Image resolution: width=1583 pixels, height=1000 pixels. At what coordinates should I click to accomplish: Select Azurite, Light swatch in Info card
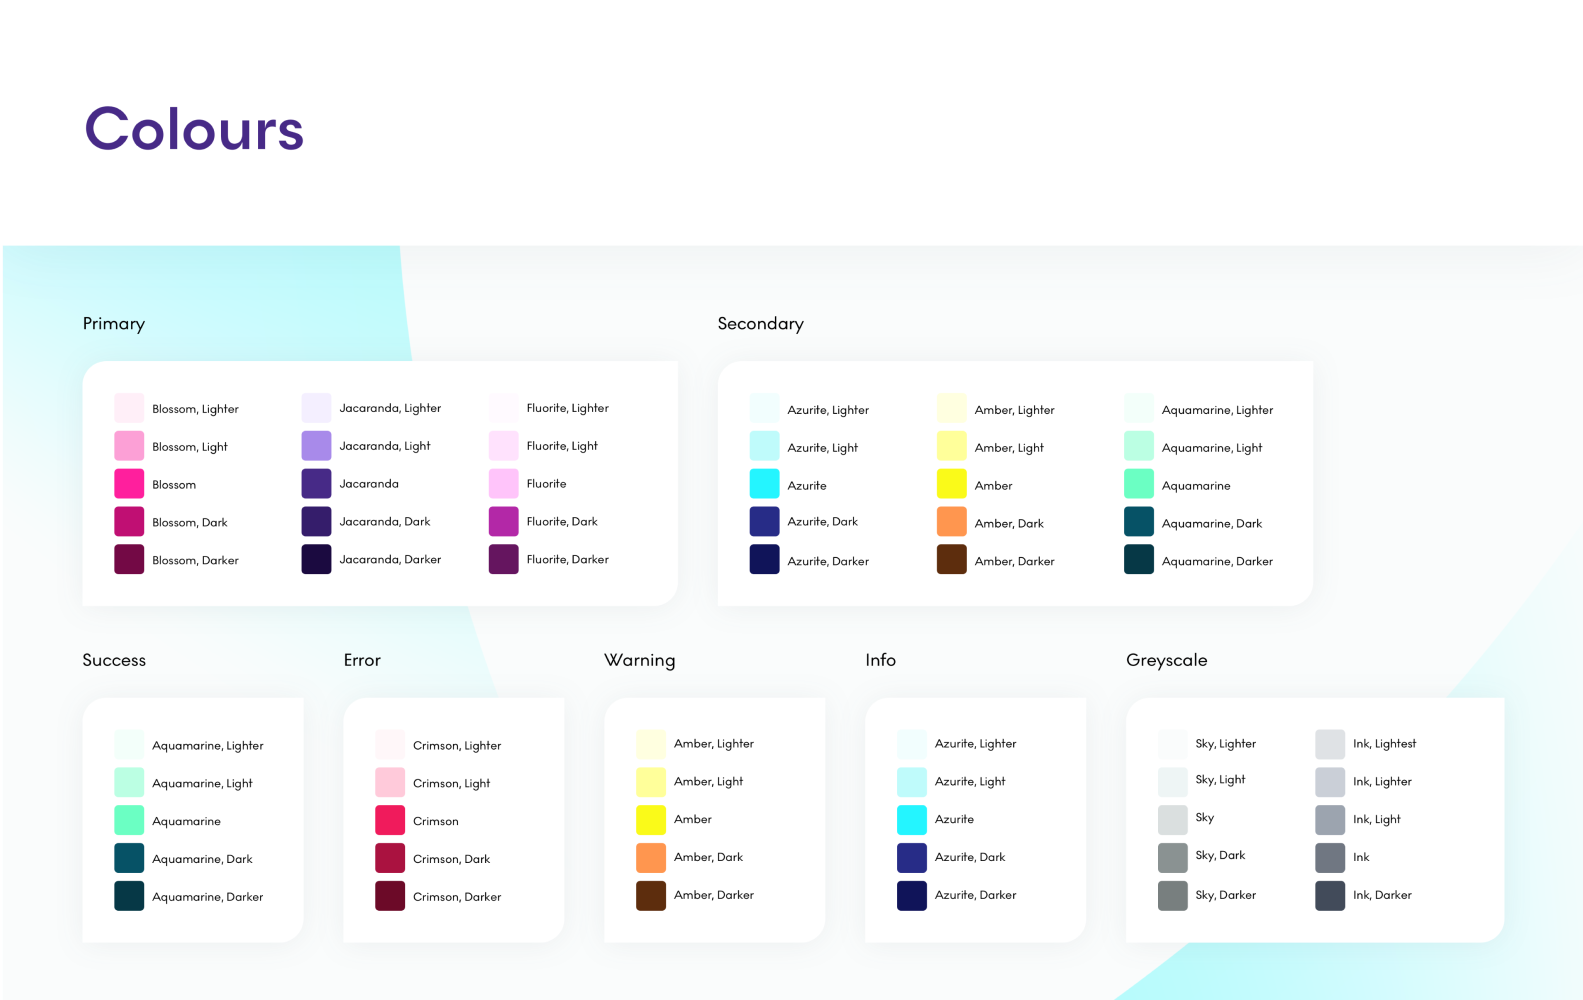(912, 782)
